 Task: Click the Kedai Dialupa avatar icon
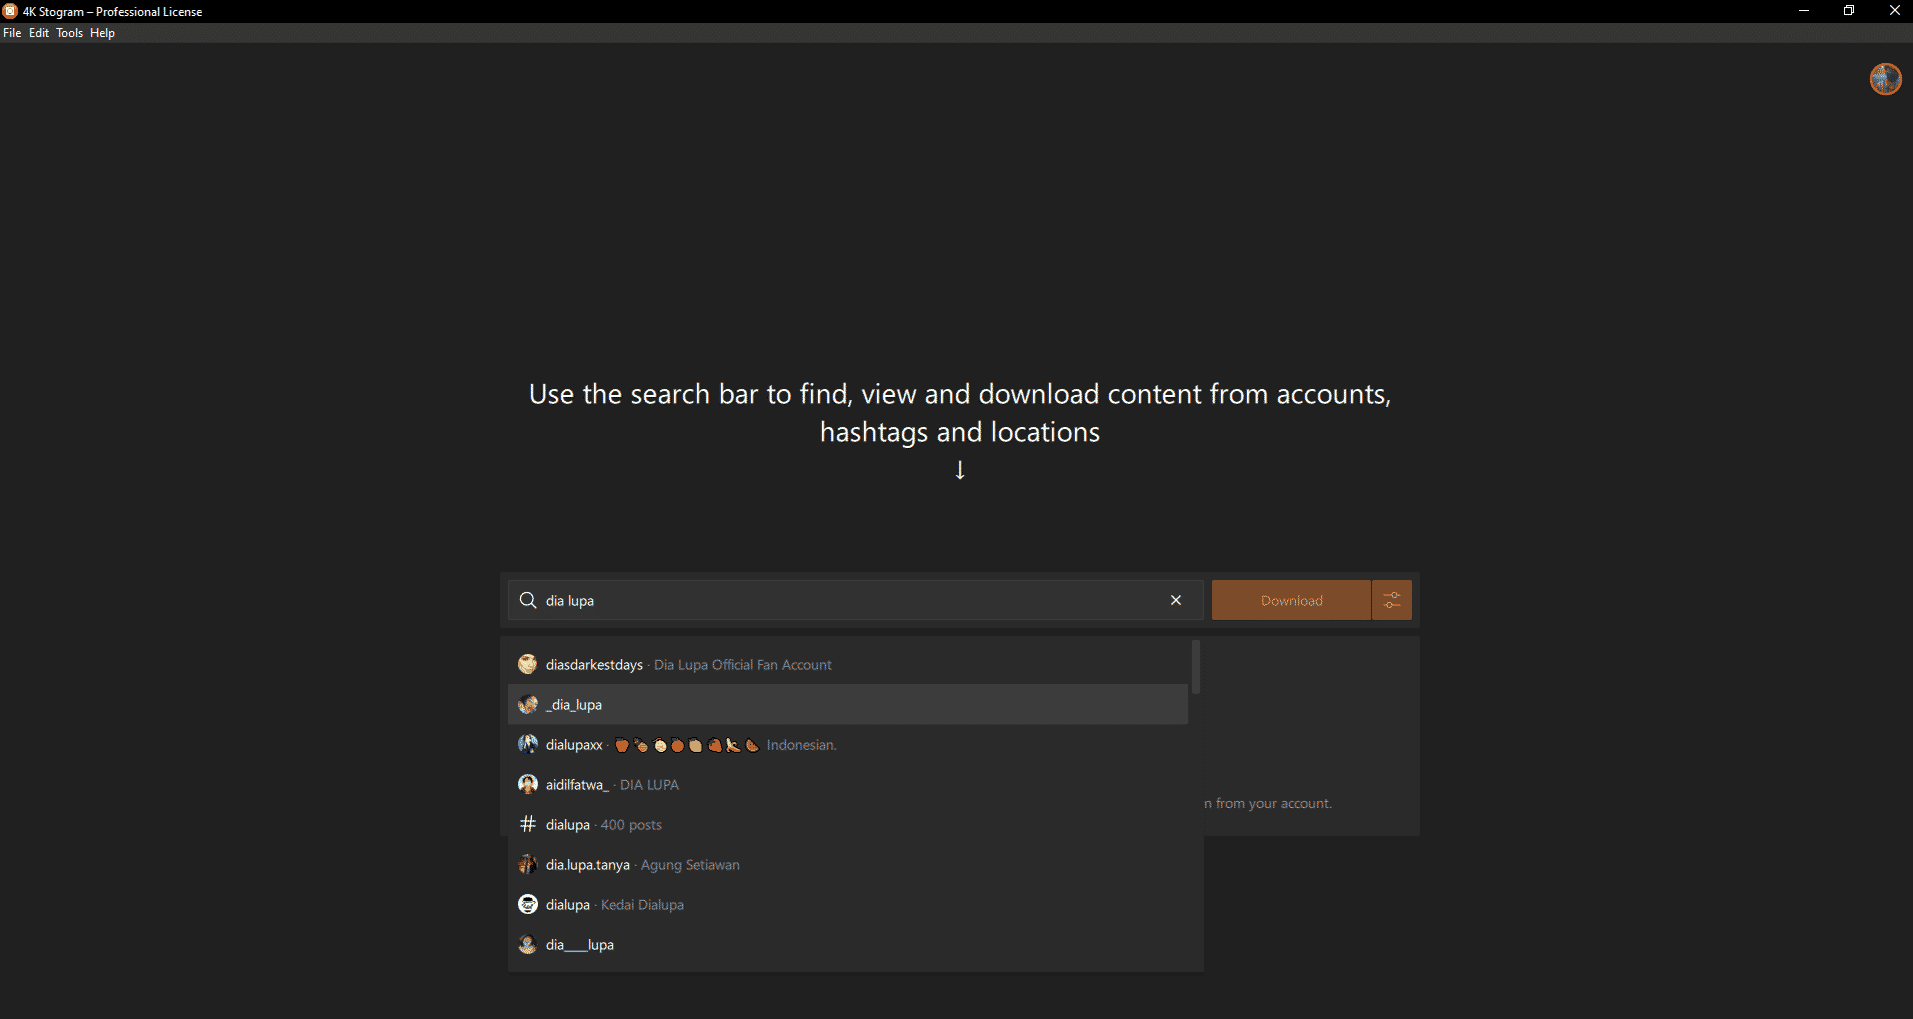pos(528,904)
